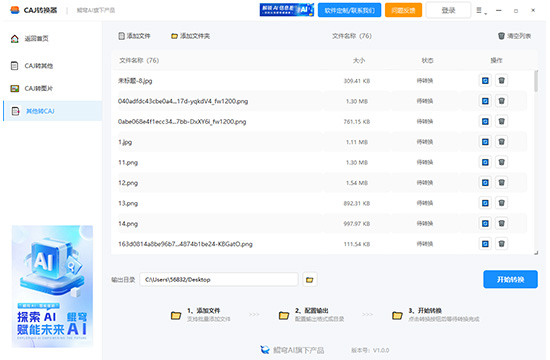The image size is (550, 360).
Task: Open the 探索AI 赋能未来 sidebar advertisement
Action: pos(52,286)
